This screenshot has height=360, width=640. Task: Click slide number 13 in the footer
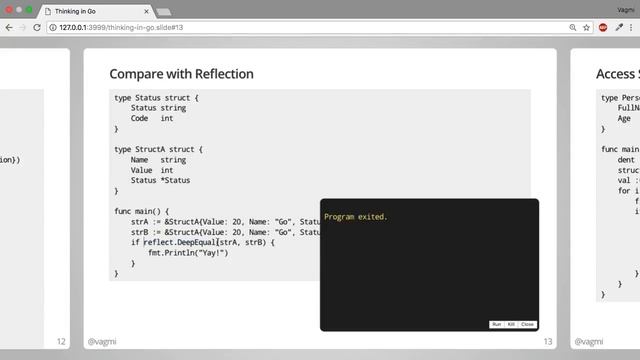click(548, 341)
